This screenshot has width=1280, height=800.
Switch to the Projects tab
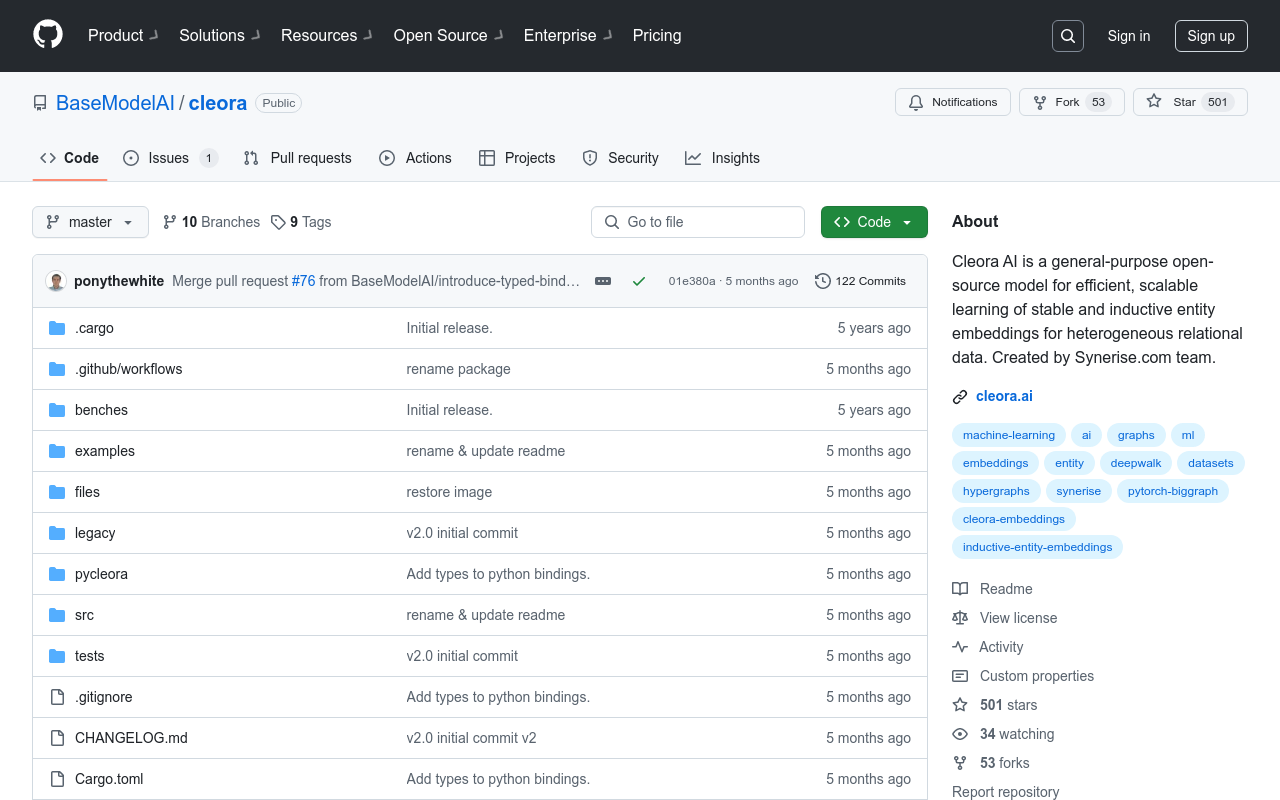(517, 158)
